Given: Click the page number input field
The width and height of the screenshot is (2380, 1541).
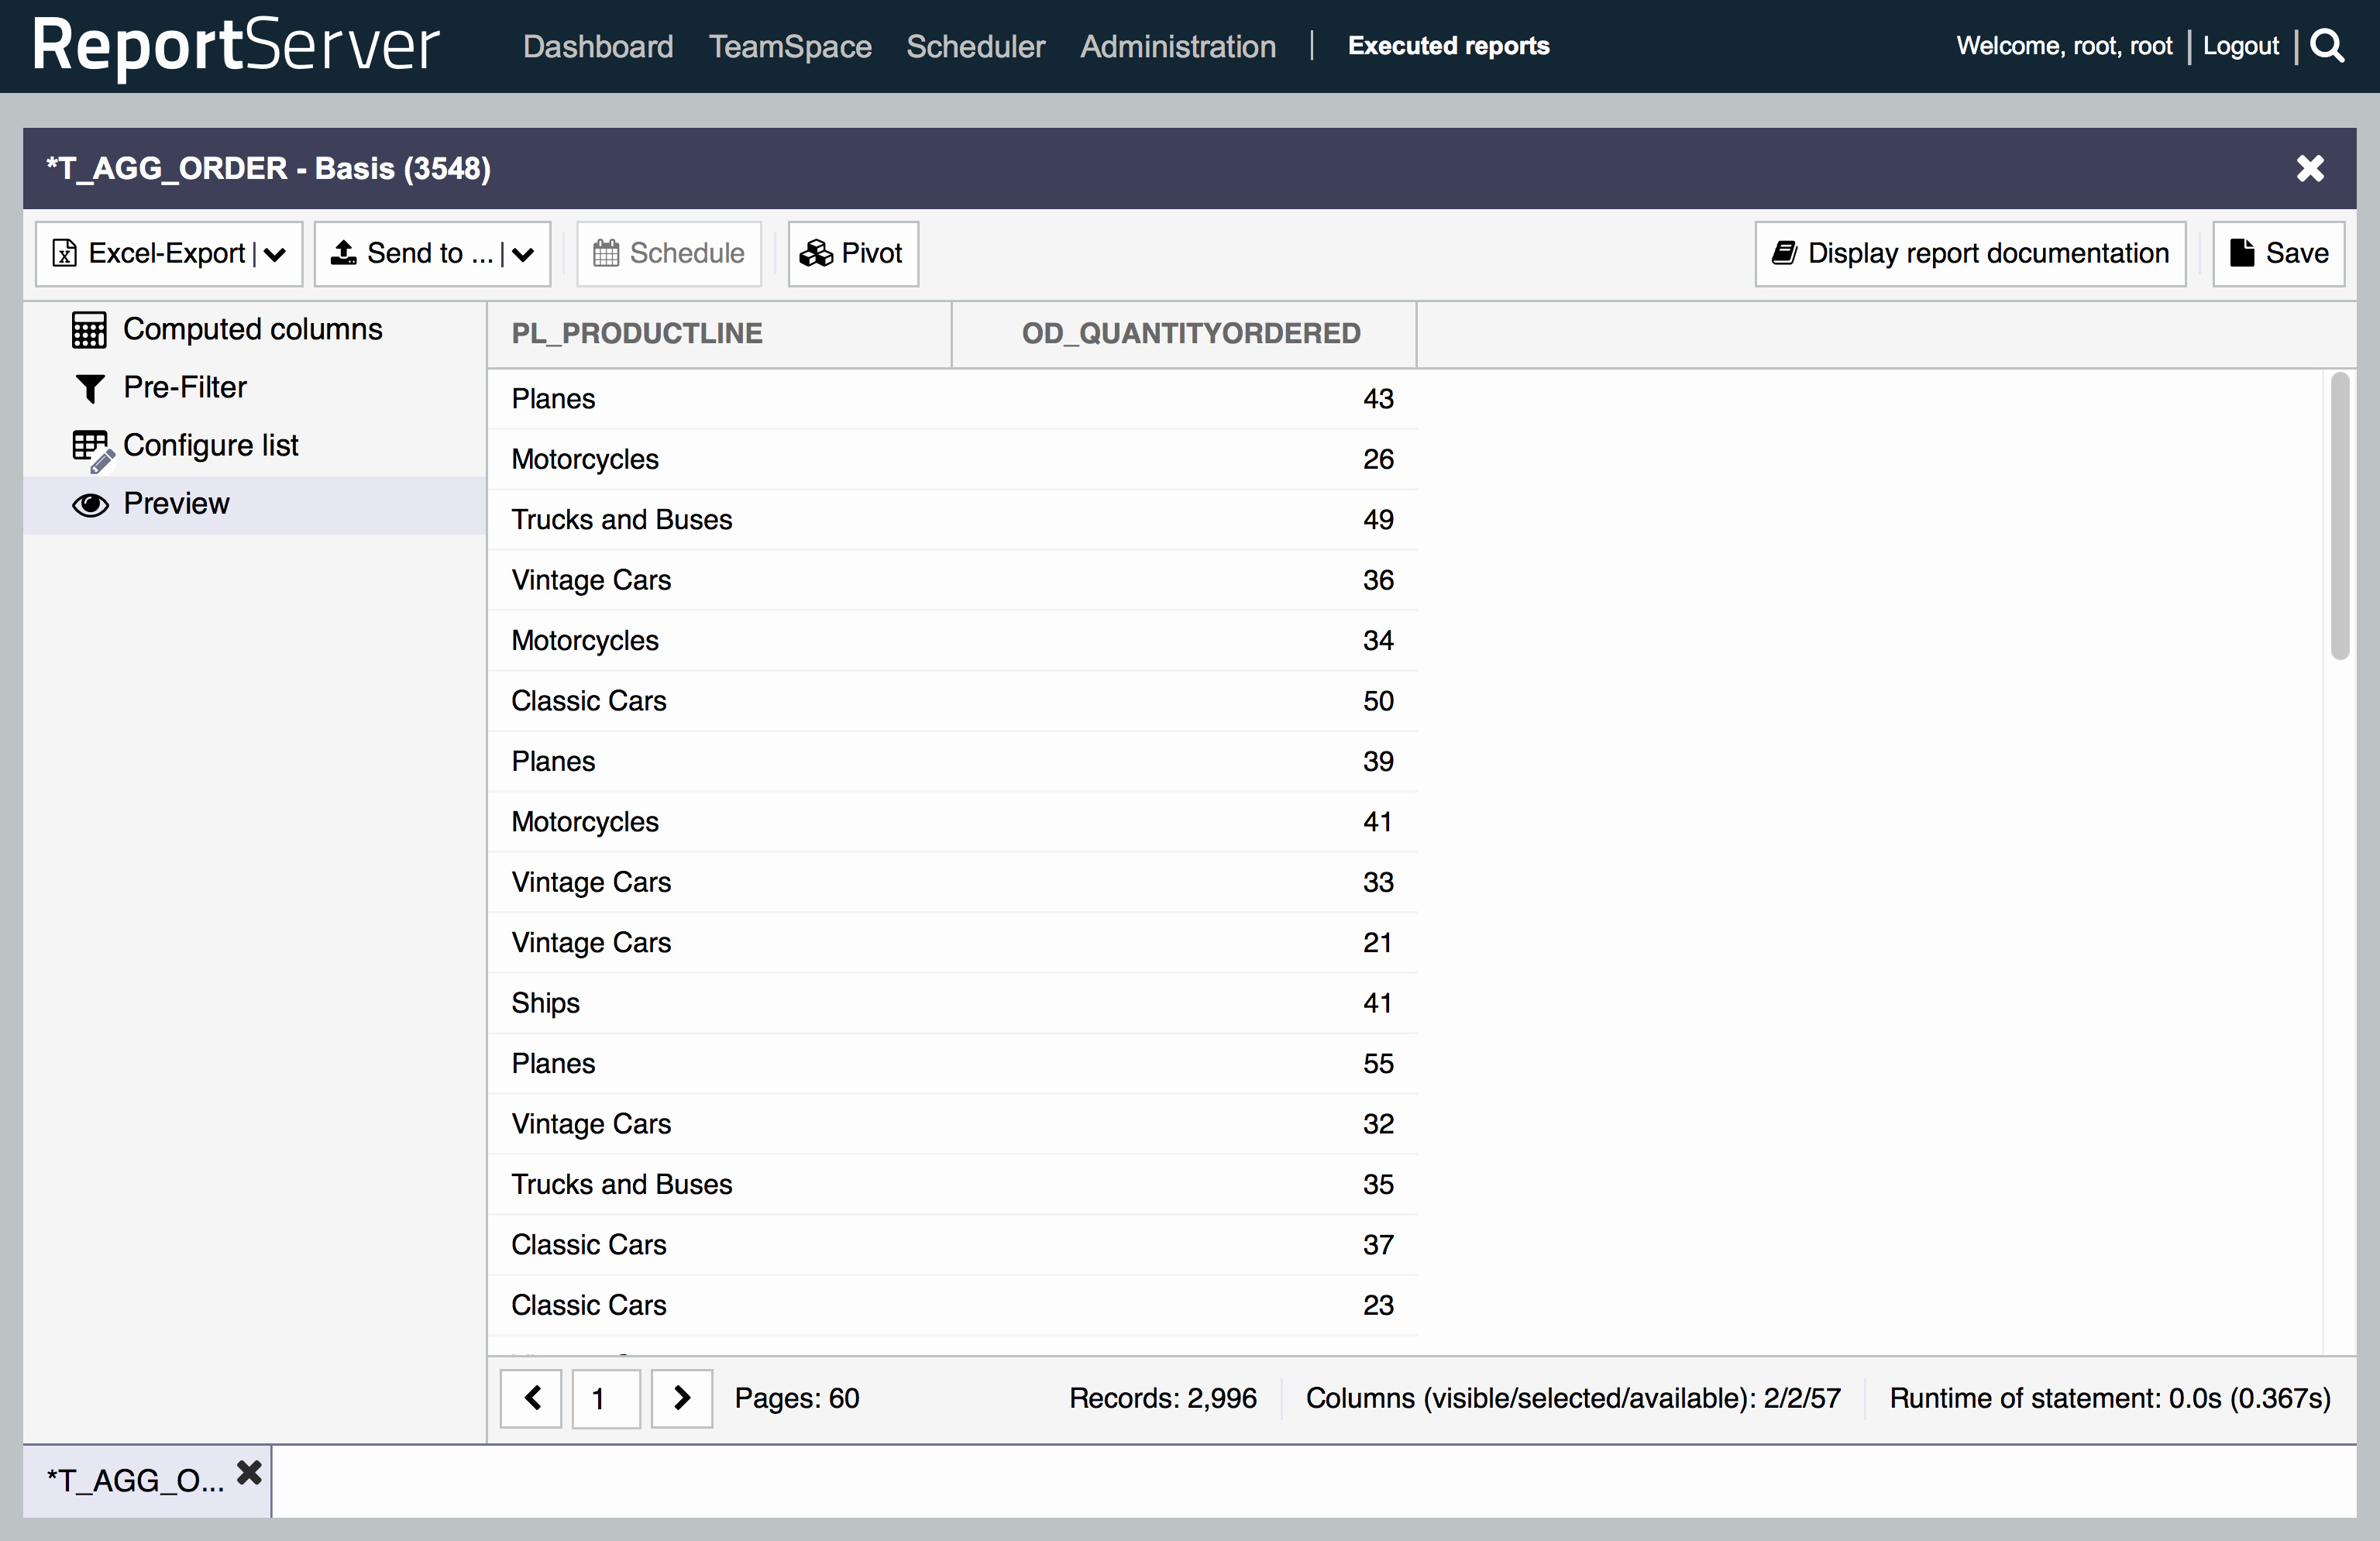Looking at the screenshot, I should click(605, 1398).
